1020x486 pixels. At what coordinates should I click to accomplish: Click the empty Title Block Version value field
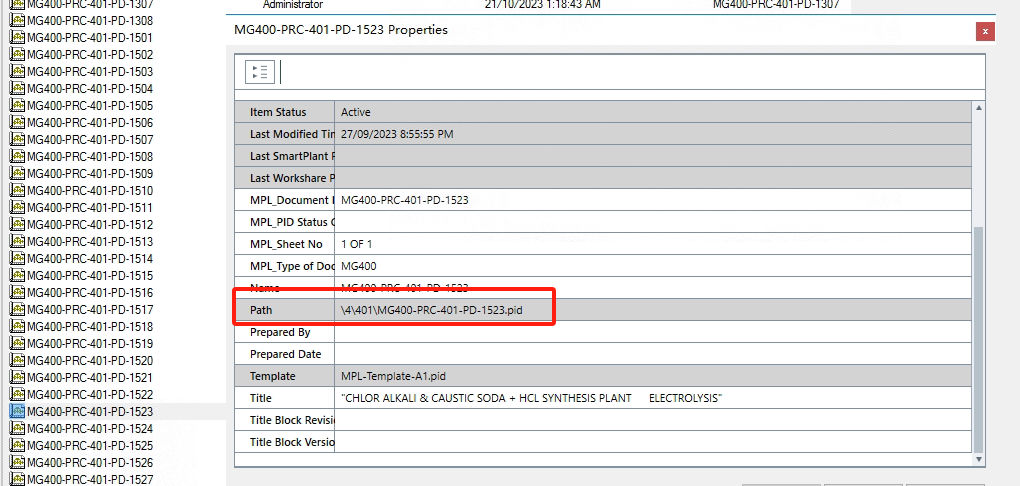(x=653, y=442)
